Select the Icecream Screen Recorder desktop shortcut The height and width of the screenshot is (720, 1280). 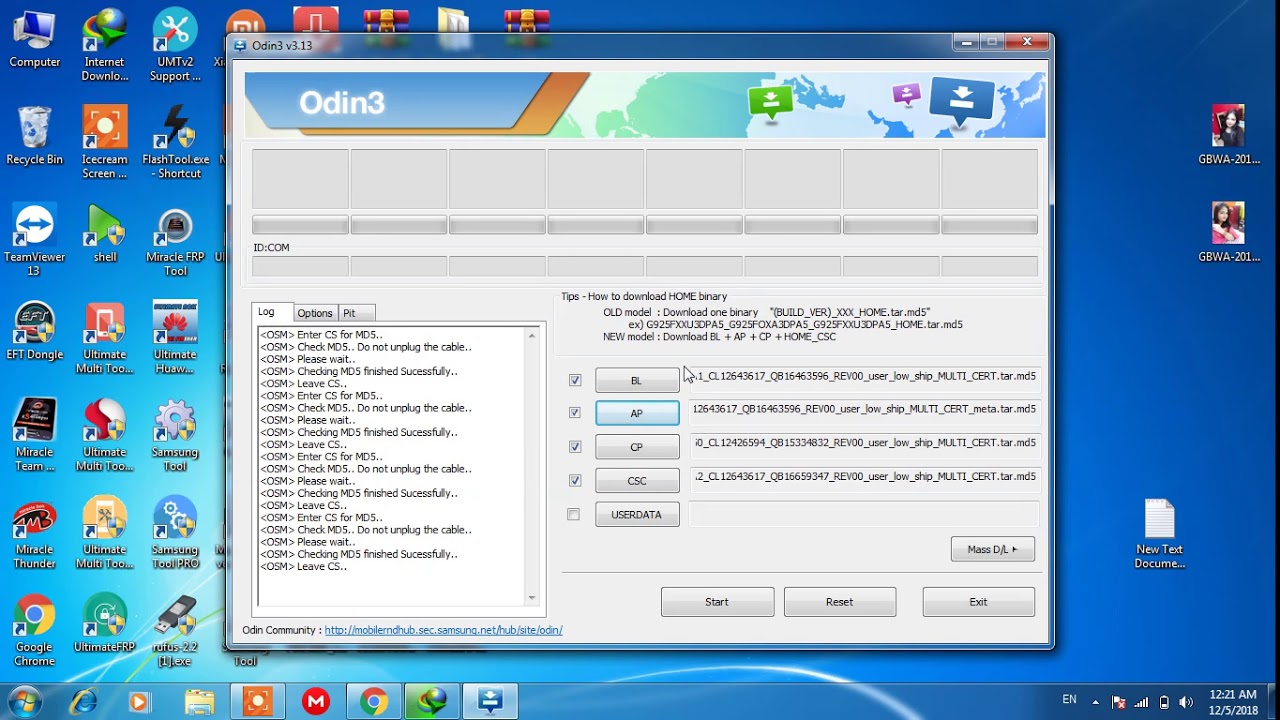pos(105,143)
